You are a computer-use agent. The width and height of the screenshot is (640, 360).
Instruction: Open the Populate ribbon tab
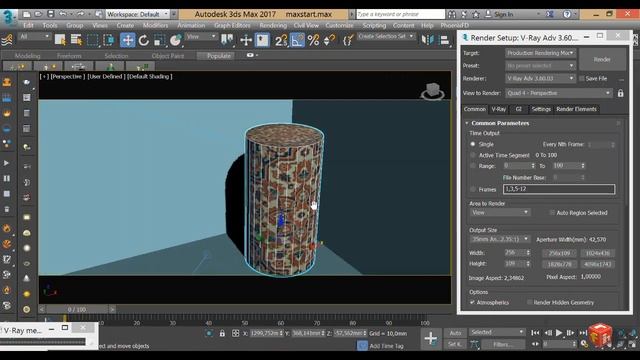[218, 56]
